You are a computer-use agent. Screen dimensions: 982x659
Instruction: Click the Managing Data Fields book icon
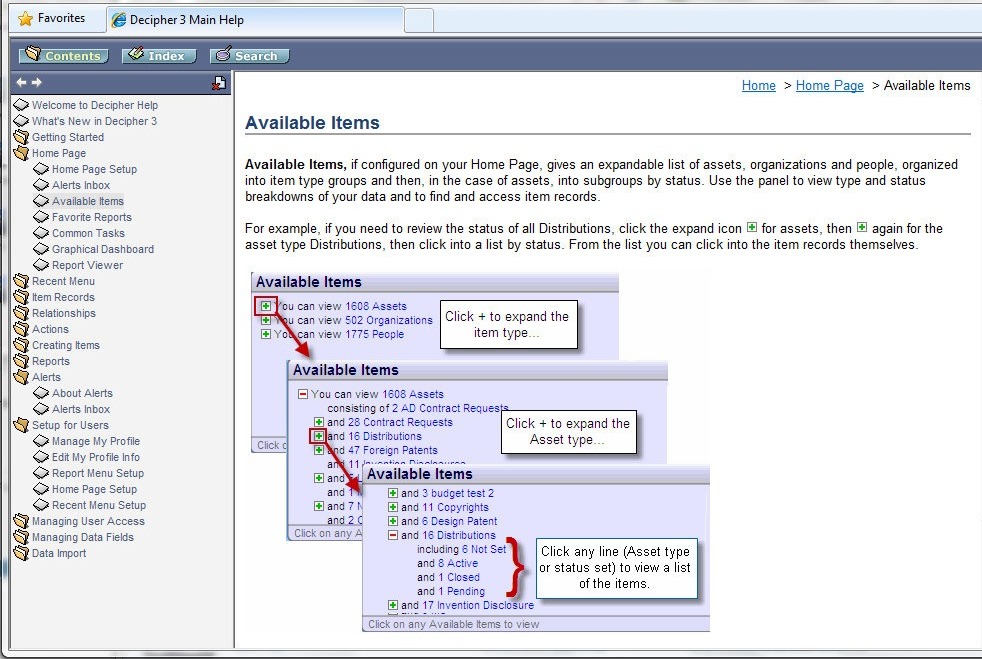click(21, 537)
